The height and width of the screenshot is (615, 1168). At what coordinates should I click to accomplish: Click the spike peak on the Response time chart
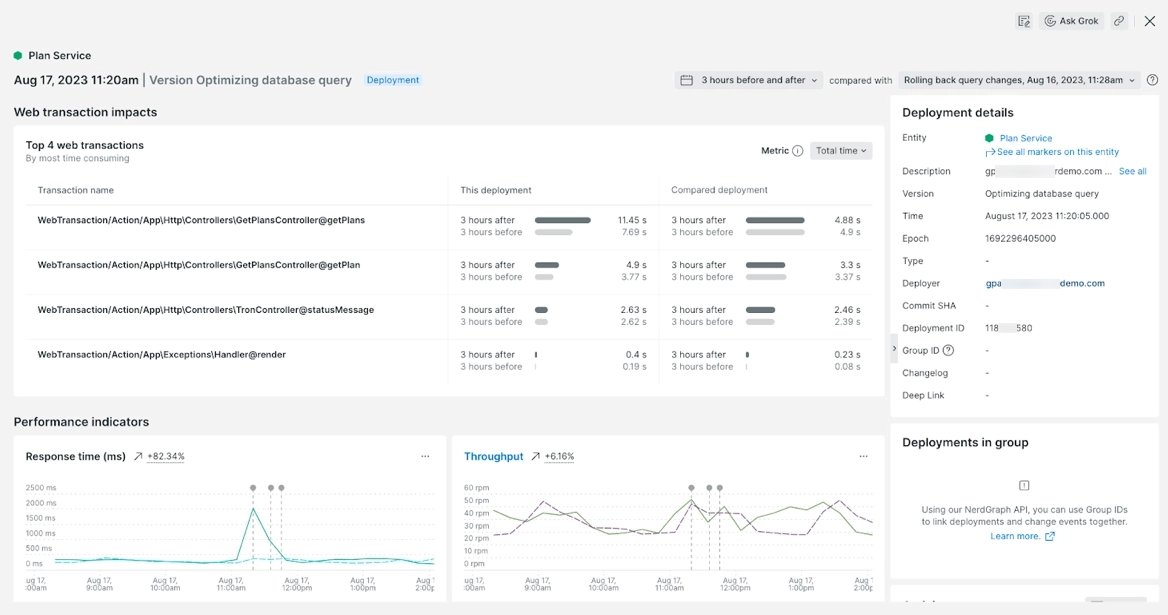pyautogui.click(x=253, y=509)
